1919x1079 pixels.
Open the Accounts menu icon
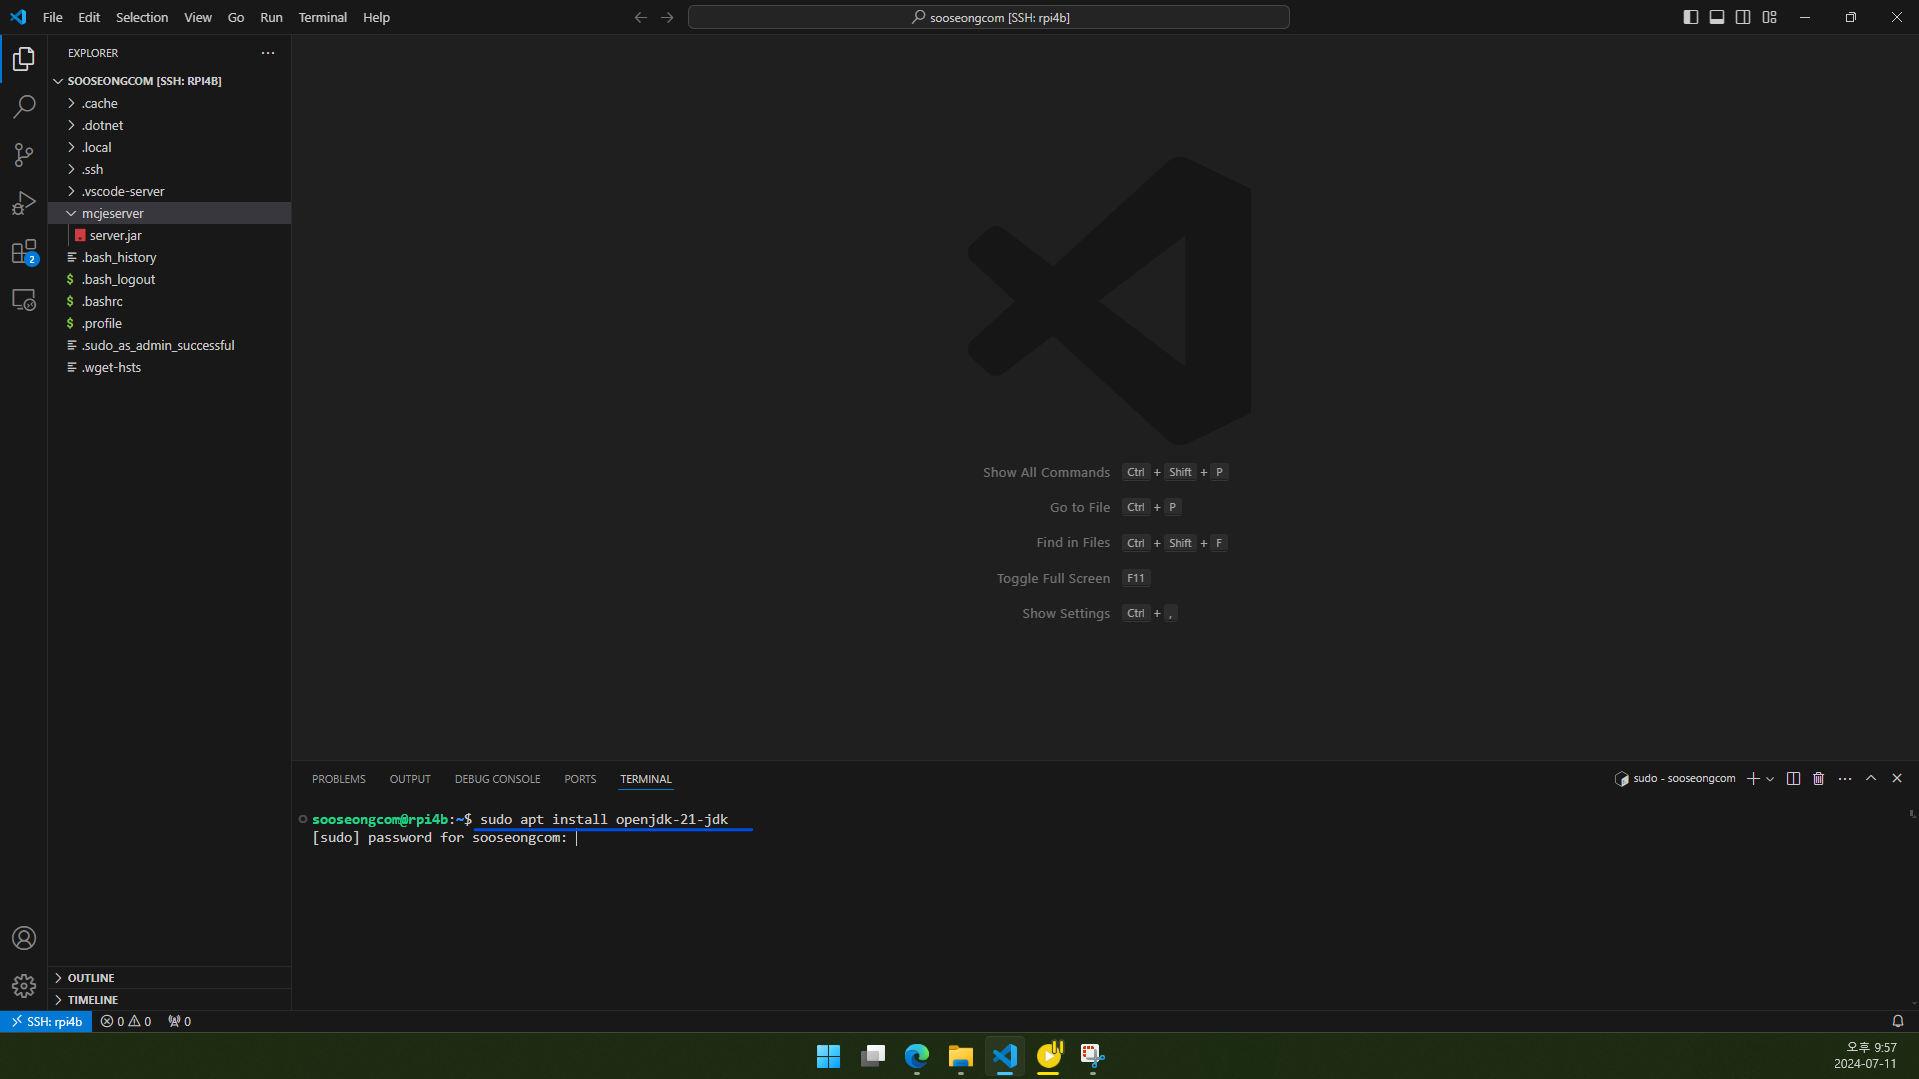tap(24, 938)
